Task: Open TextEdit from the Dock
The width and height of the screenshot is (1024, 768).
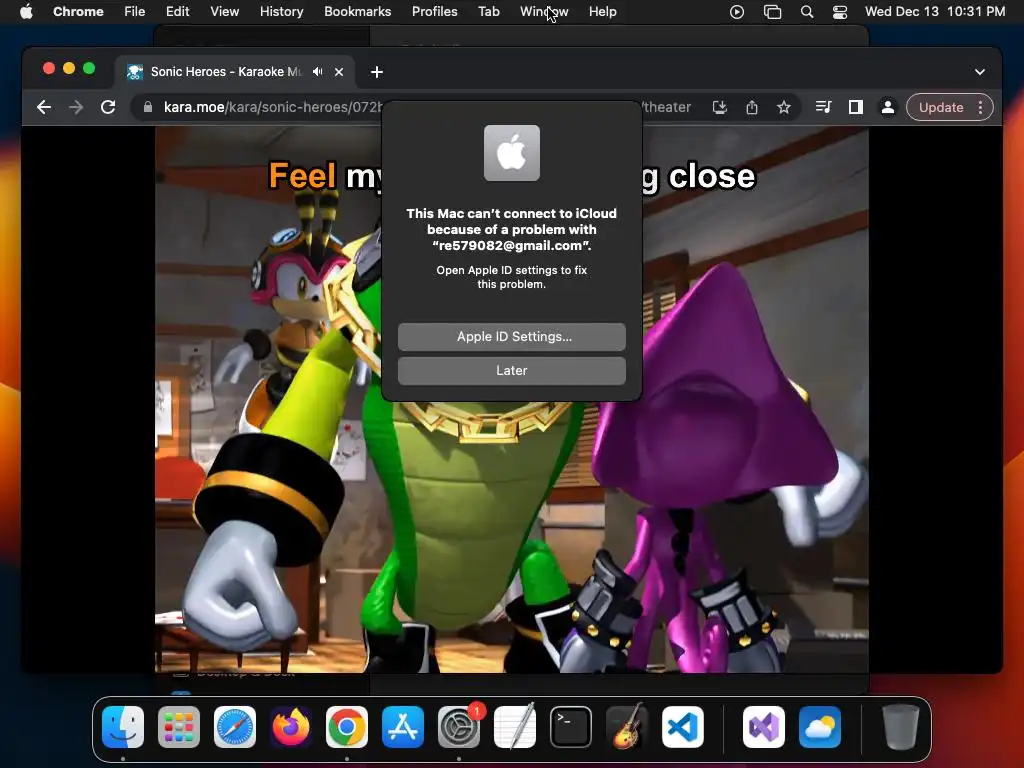Action: pyautogui.click(x=515, y=727)
